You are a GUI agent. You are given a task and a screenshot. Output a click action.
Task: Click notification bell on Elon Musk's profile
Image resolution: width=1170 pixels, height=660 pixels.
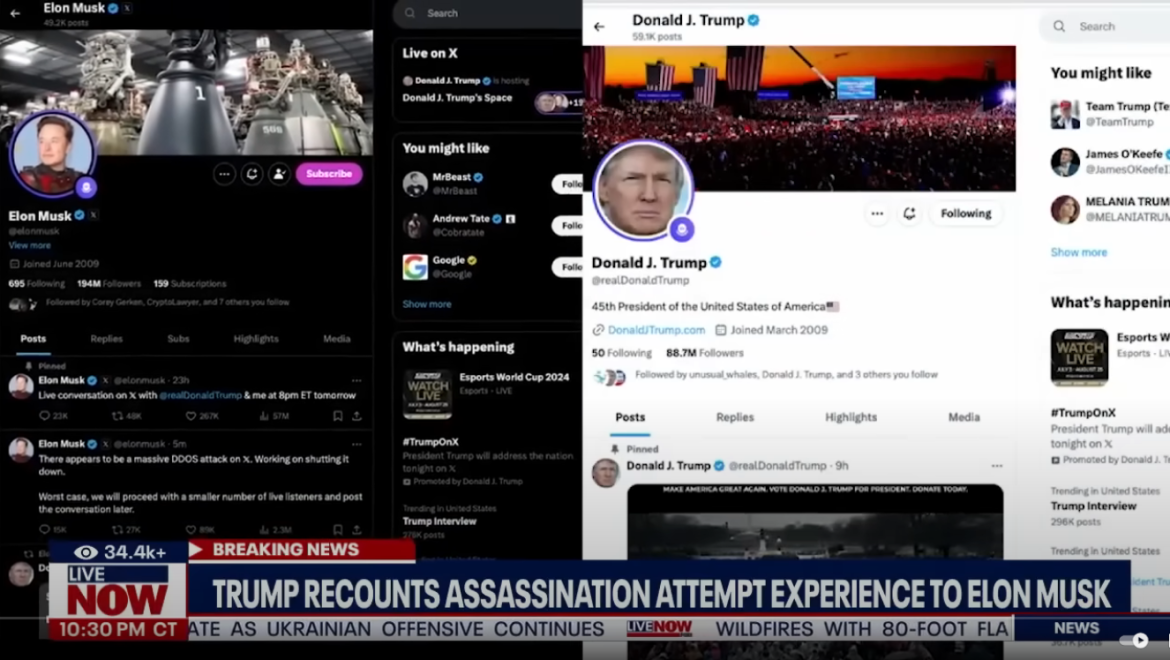tap(252, 174)
